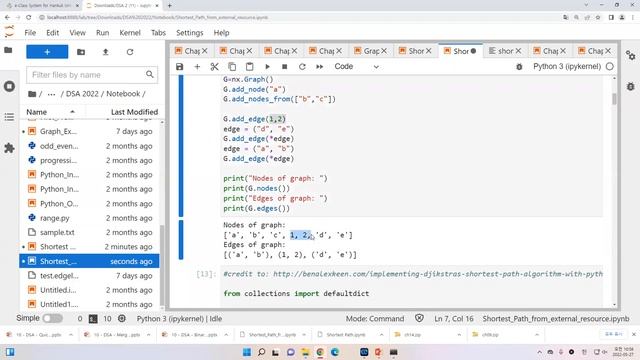
Task: Paste cell from the clipboard icon
Action: [x=249, y=67]
